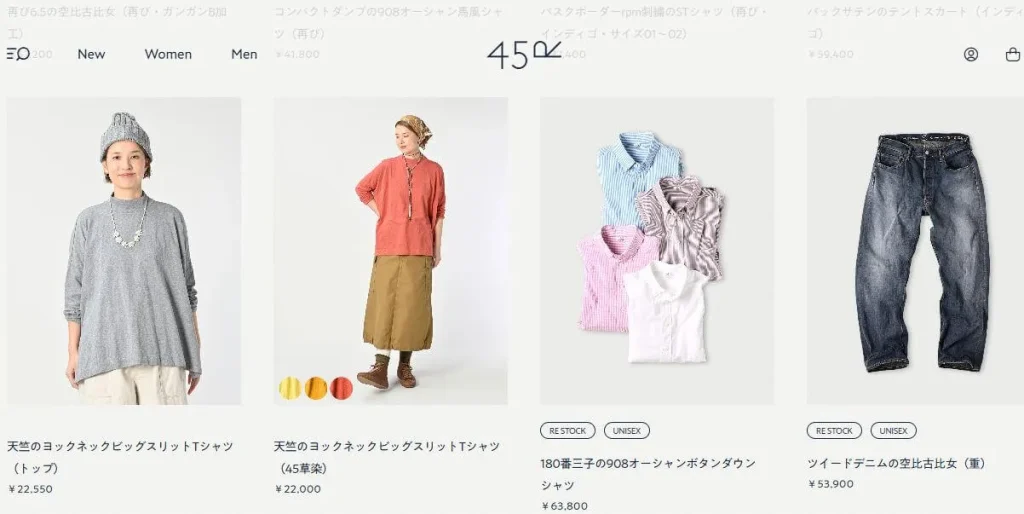The image size is (1024, 514).
Task: Click the 45R logo
Action: pyautogui.click(x=524, y=55)
